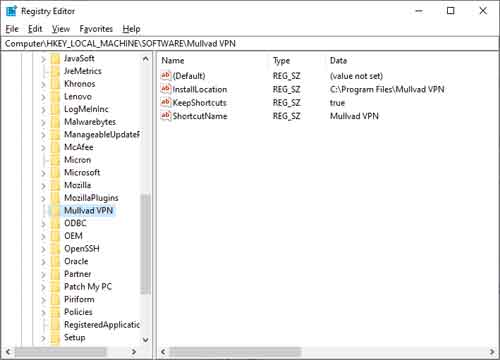Viewport: 500px width, 360px height.
Task: Select the OpenSSH key label
Action: [82, 249]
